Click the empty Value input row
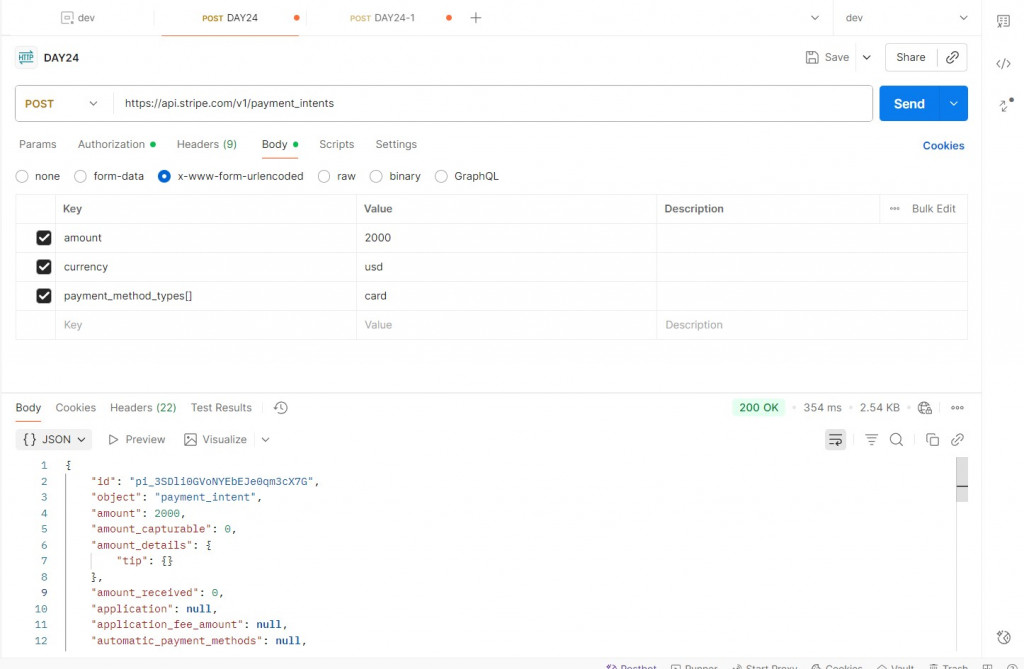Screen dimensions: 1024x669 (506, 325)
